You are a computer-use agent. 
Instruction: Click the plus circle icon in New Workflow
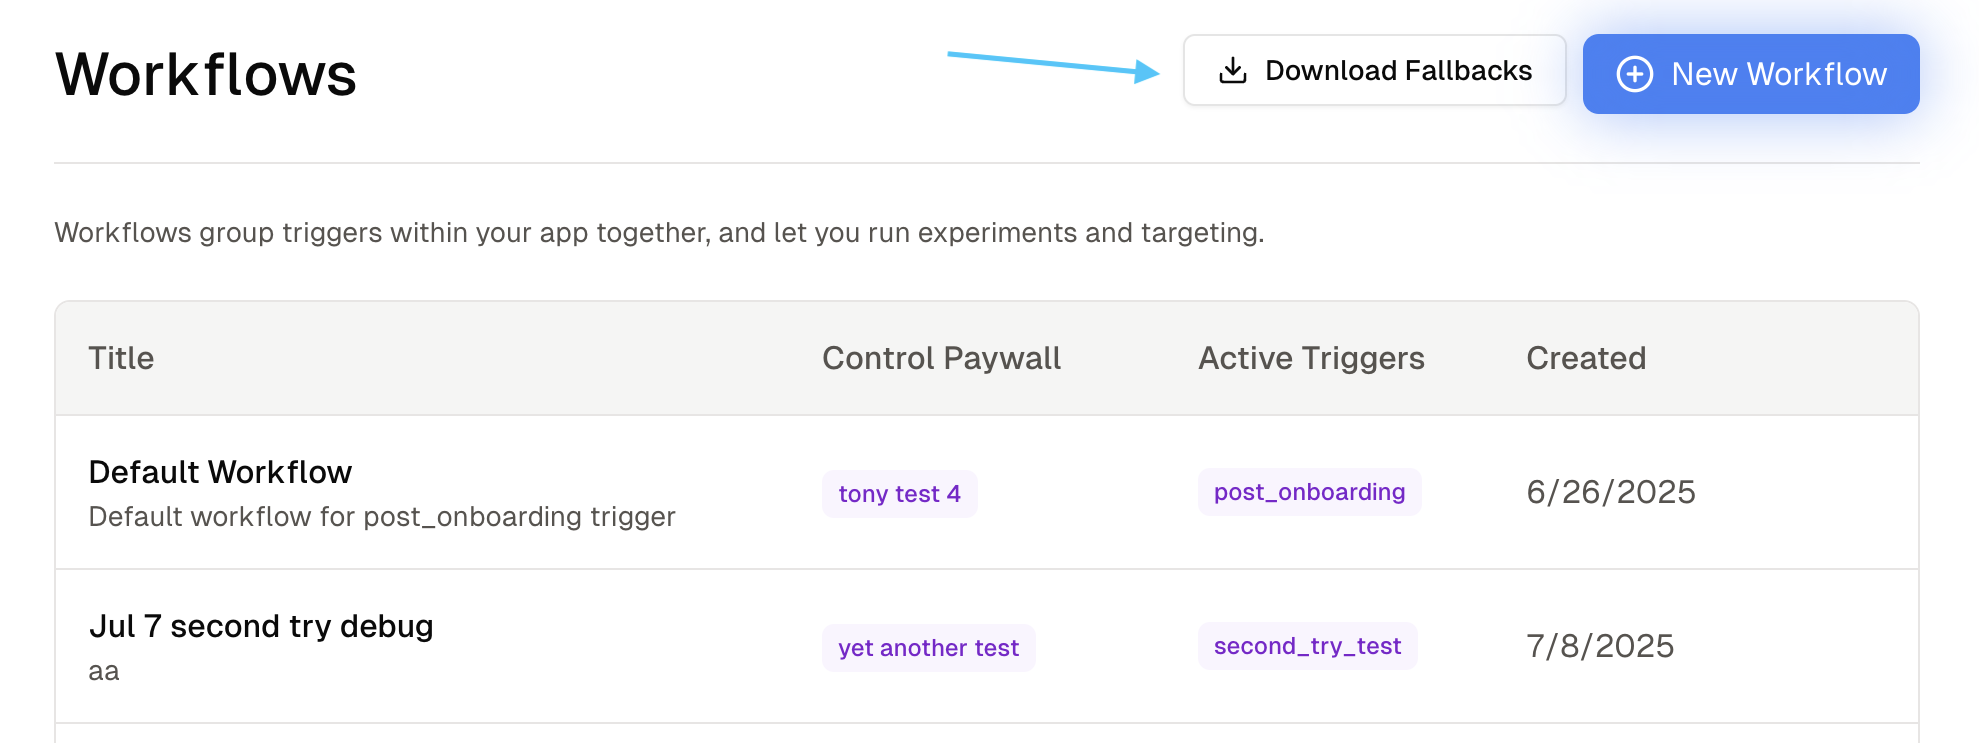(x=1635, y=74)
